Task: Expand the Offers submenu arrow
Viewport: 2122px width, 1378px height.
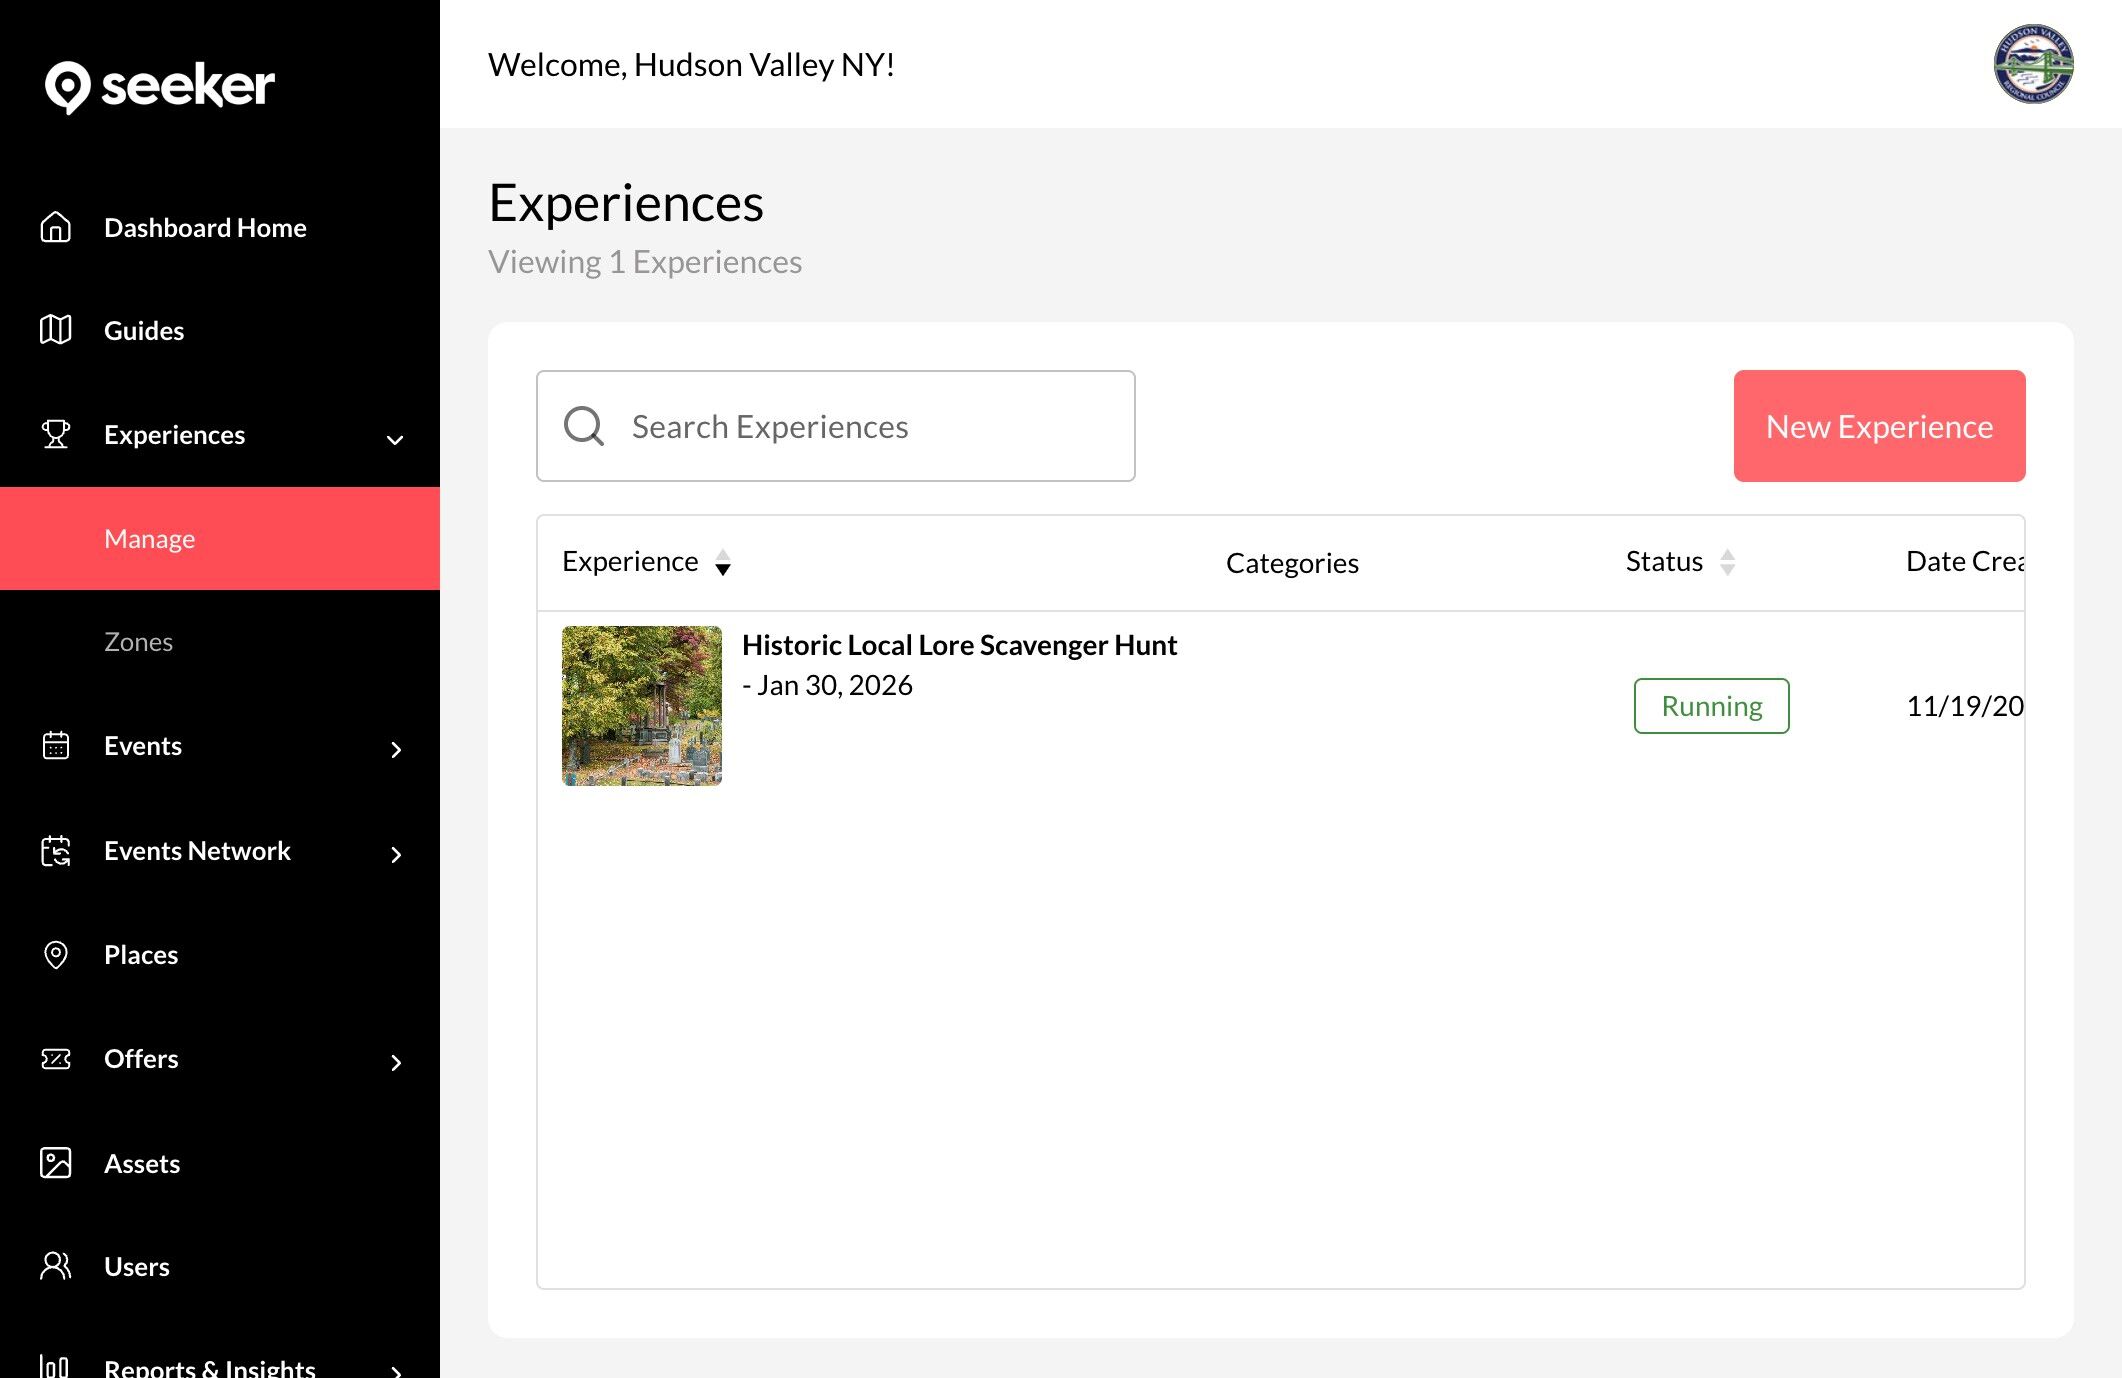Action: (396, 1062)
